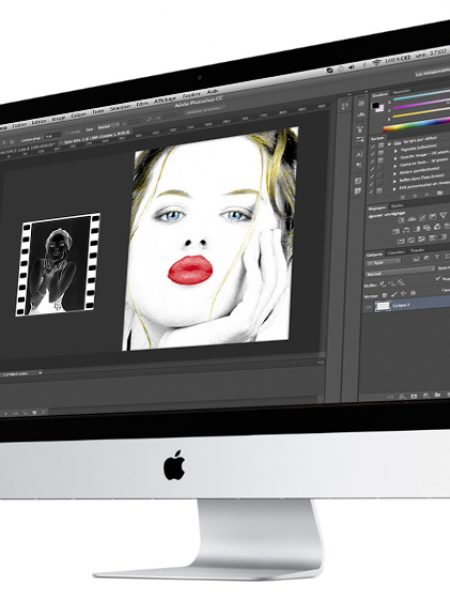Pick a color from the spectrum ramp
Image resolution: width=450 pixels, height=600 pixels.
tap(417, 124)
